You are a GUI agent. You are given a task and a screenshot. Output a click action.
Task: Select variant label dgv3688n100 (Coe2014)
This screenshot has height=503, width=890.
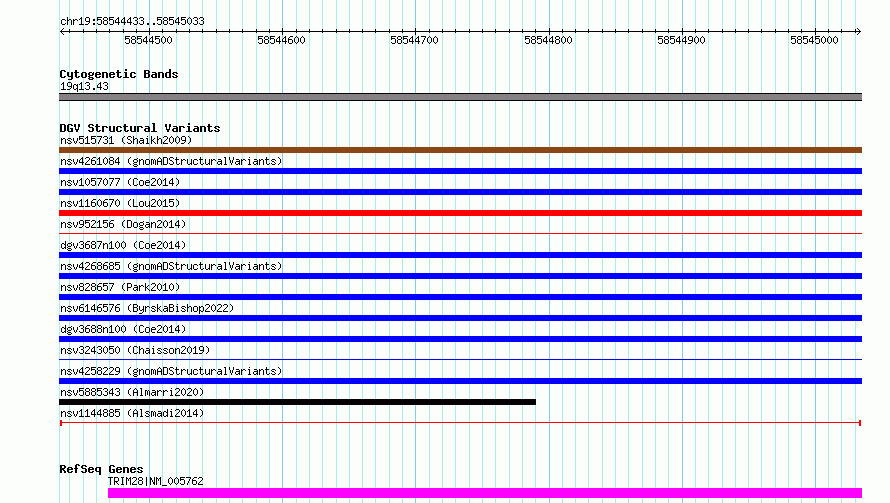coord(123,329)
